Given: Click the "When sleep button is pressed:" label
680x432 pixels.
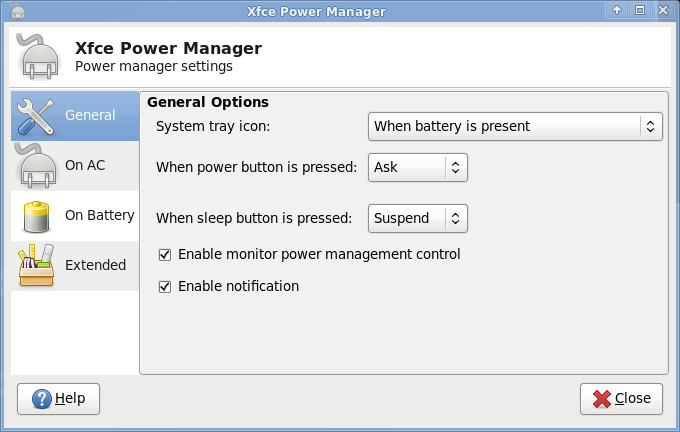Looking at the screenshot, I should (x=254, y=218).
